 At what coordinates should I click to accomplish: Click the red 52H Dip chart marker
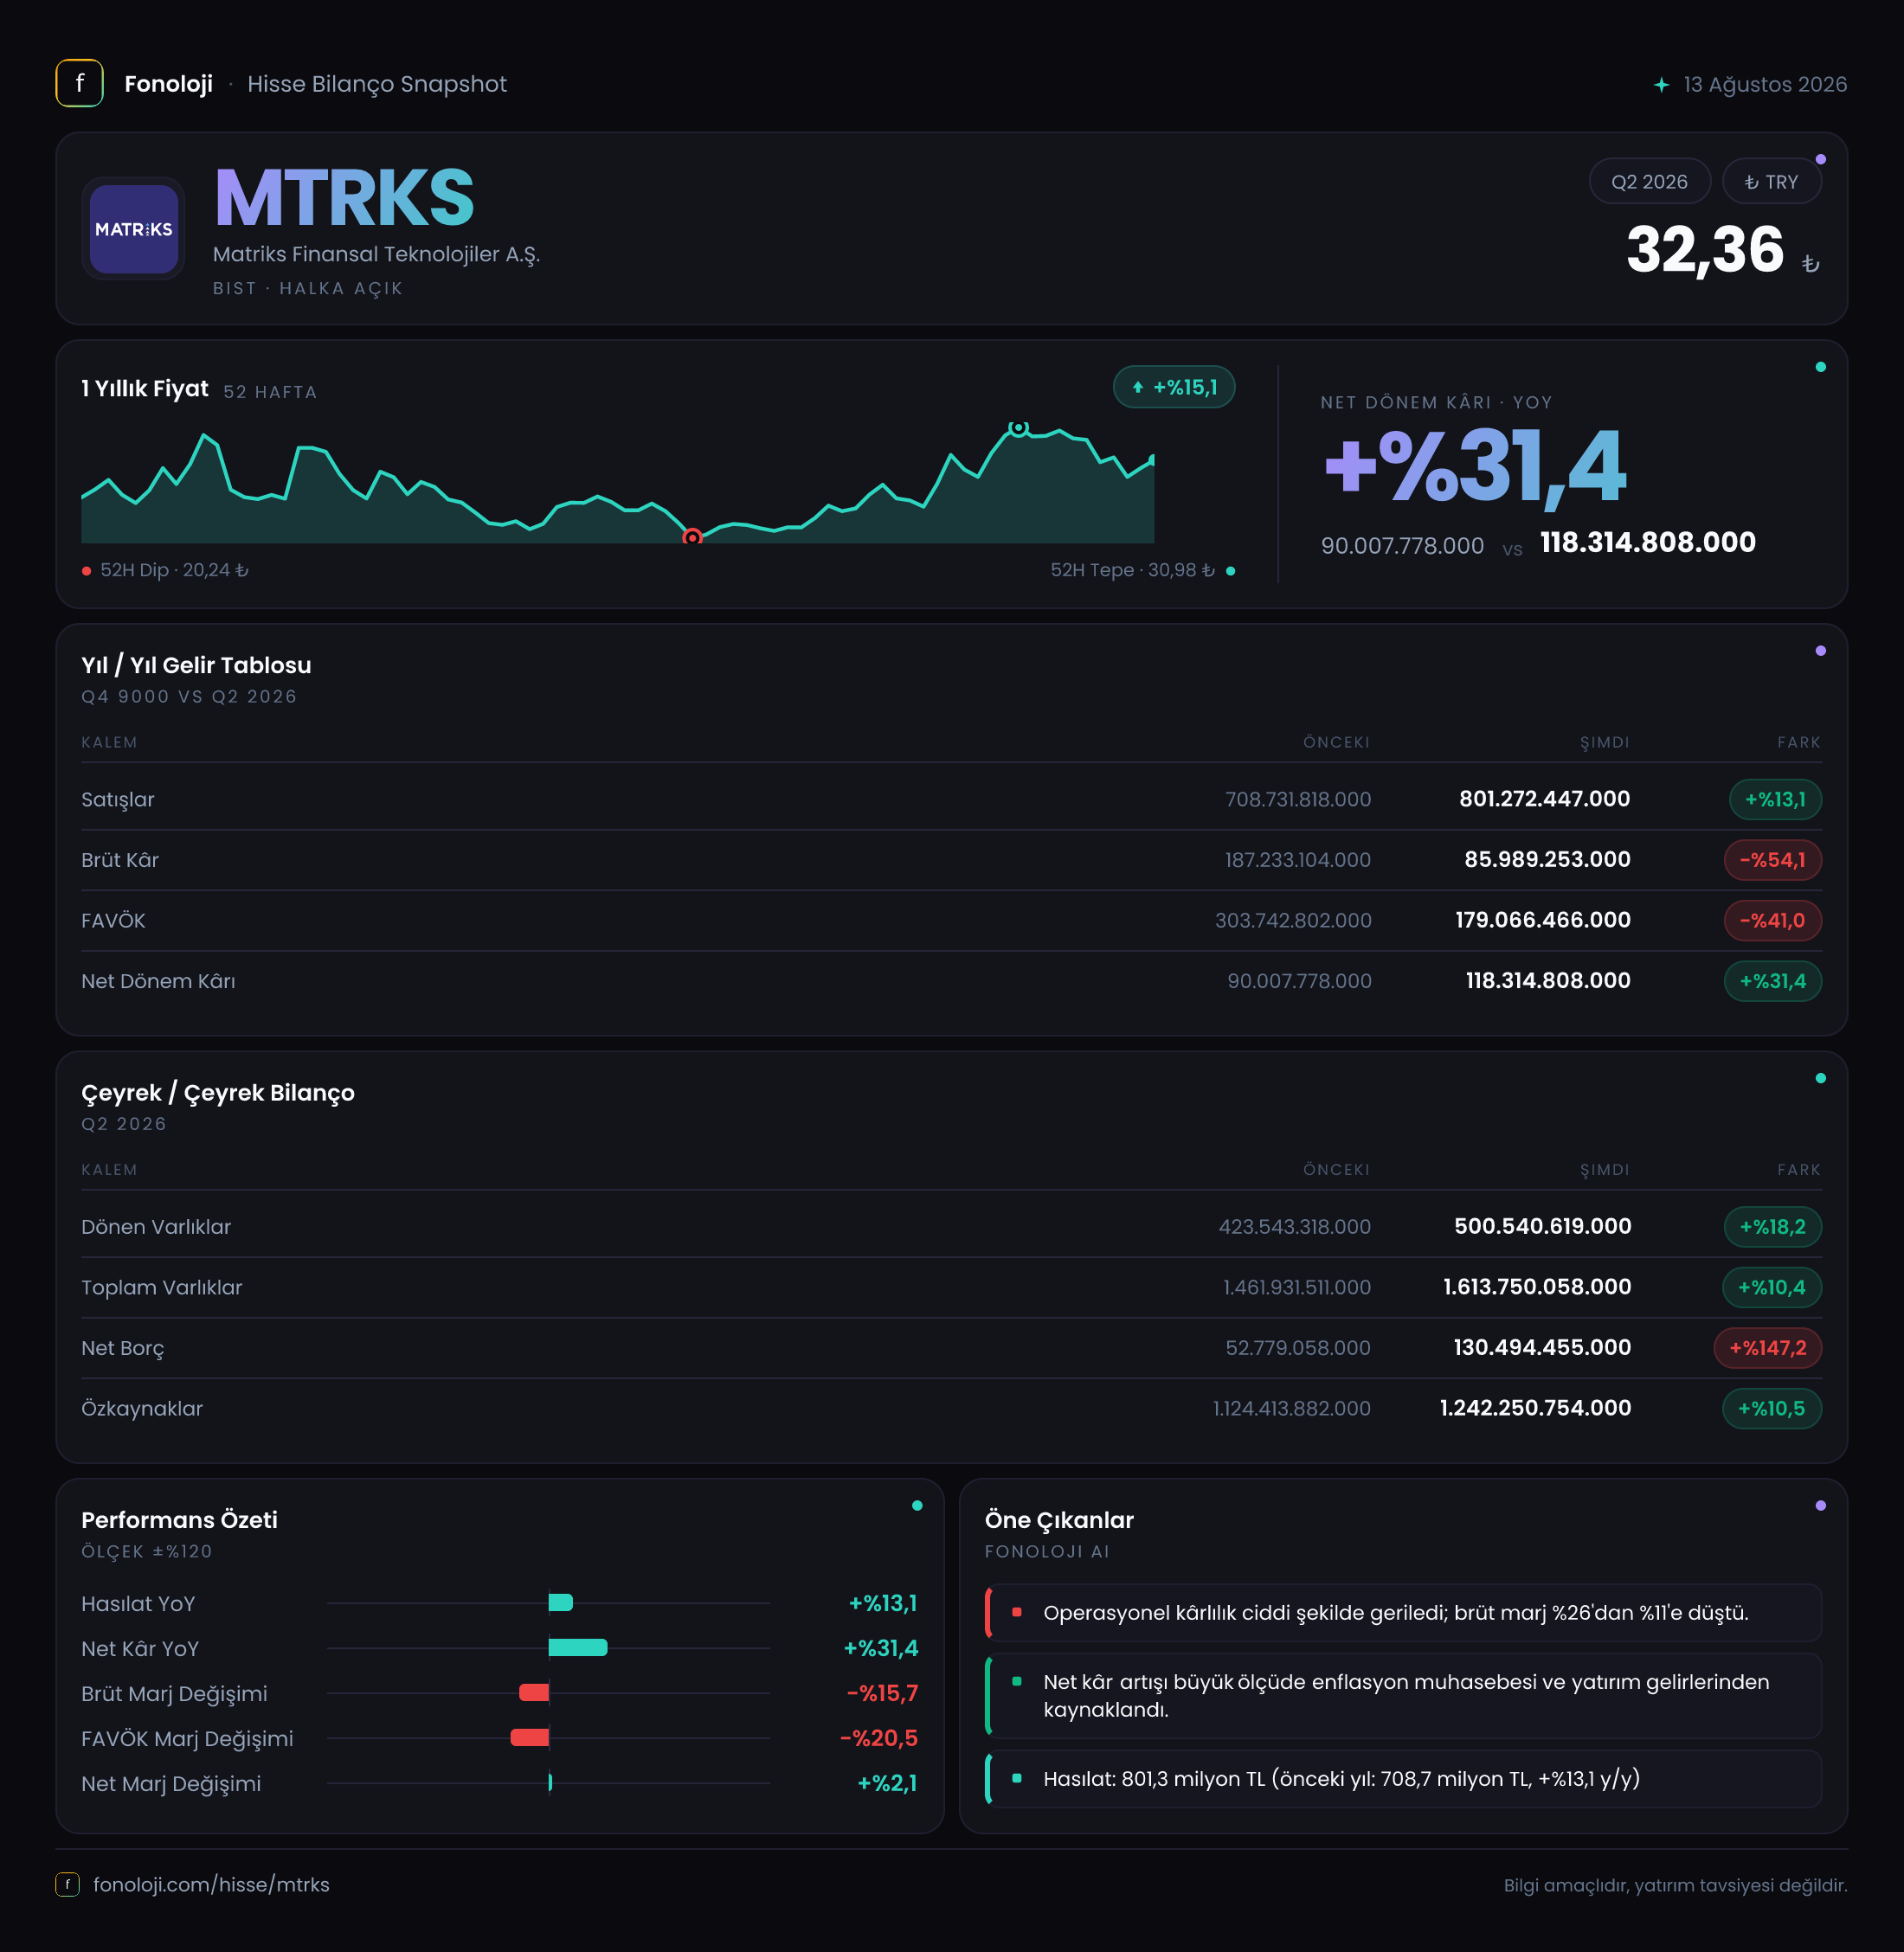(692, 537)
